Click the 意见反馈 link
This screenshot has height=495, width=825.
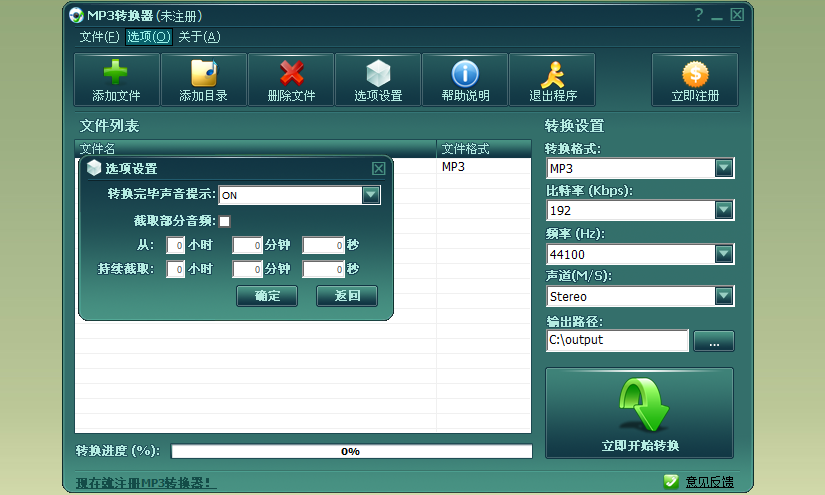pyautogui.click(x=710, y=481)
